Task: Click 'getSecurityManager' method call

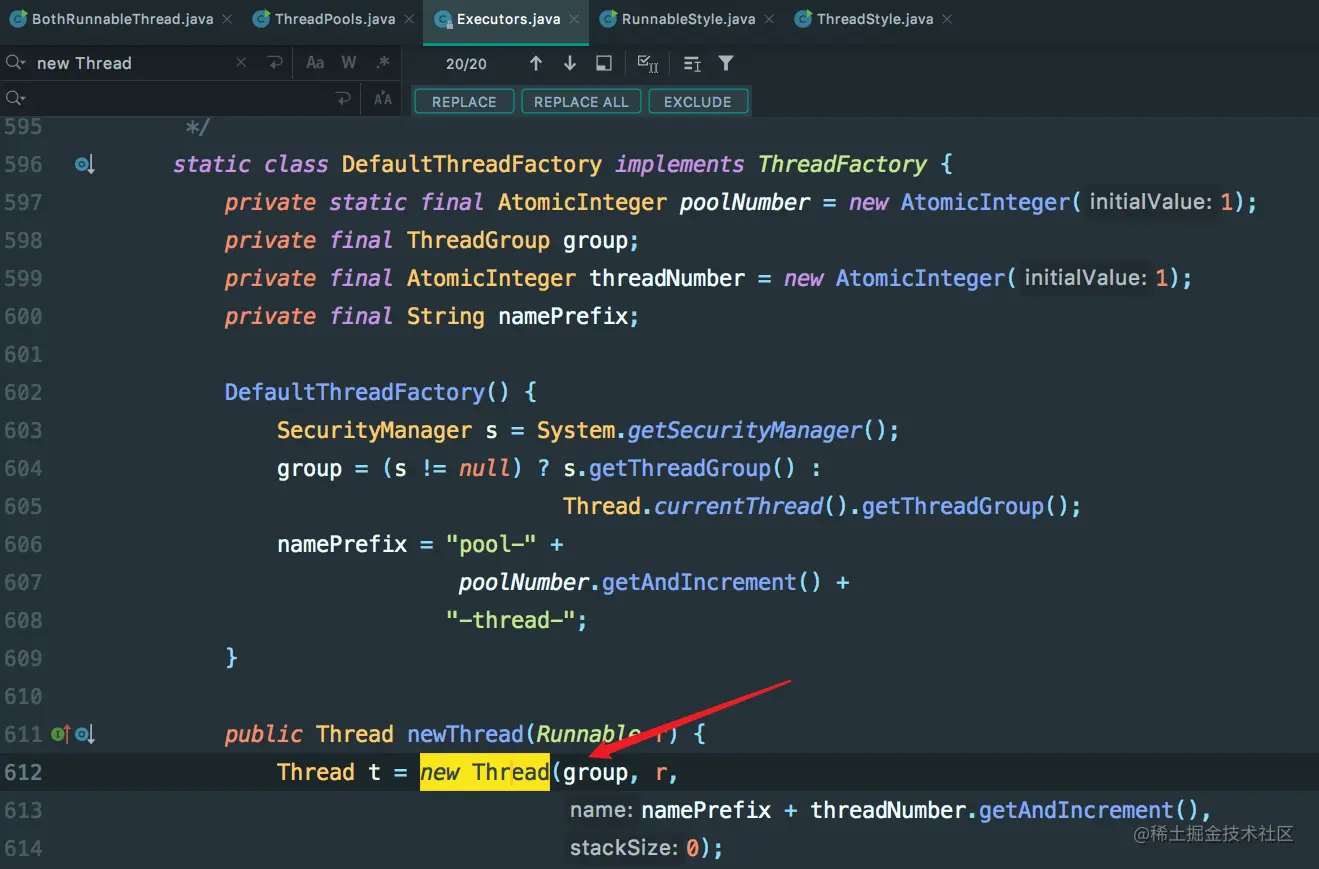Action: 744,430
